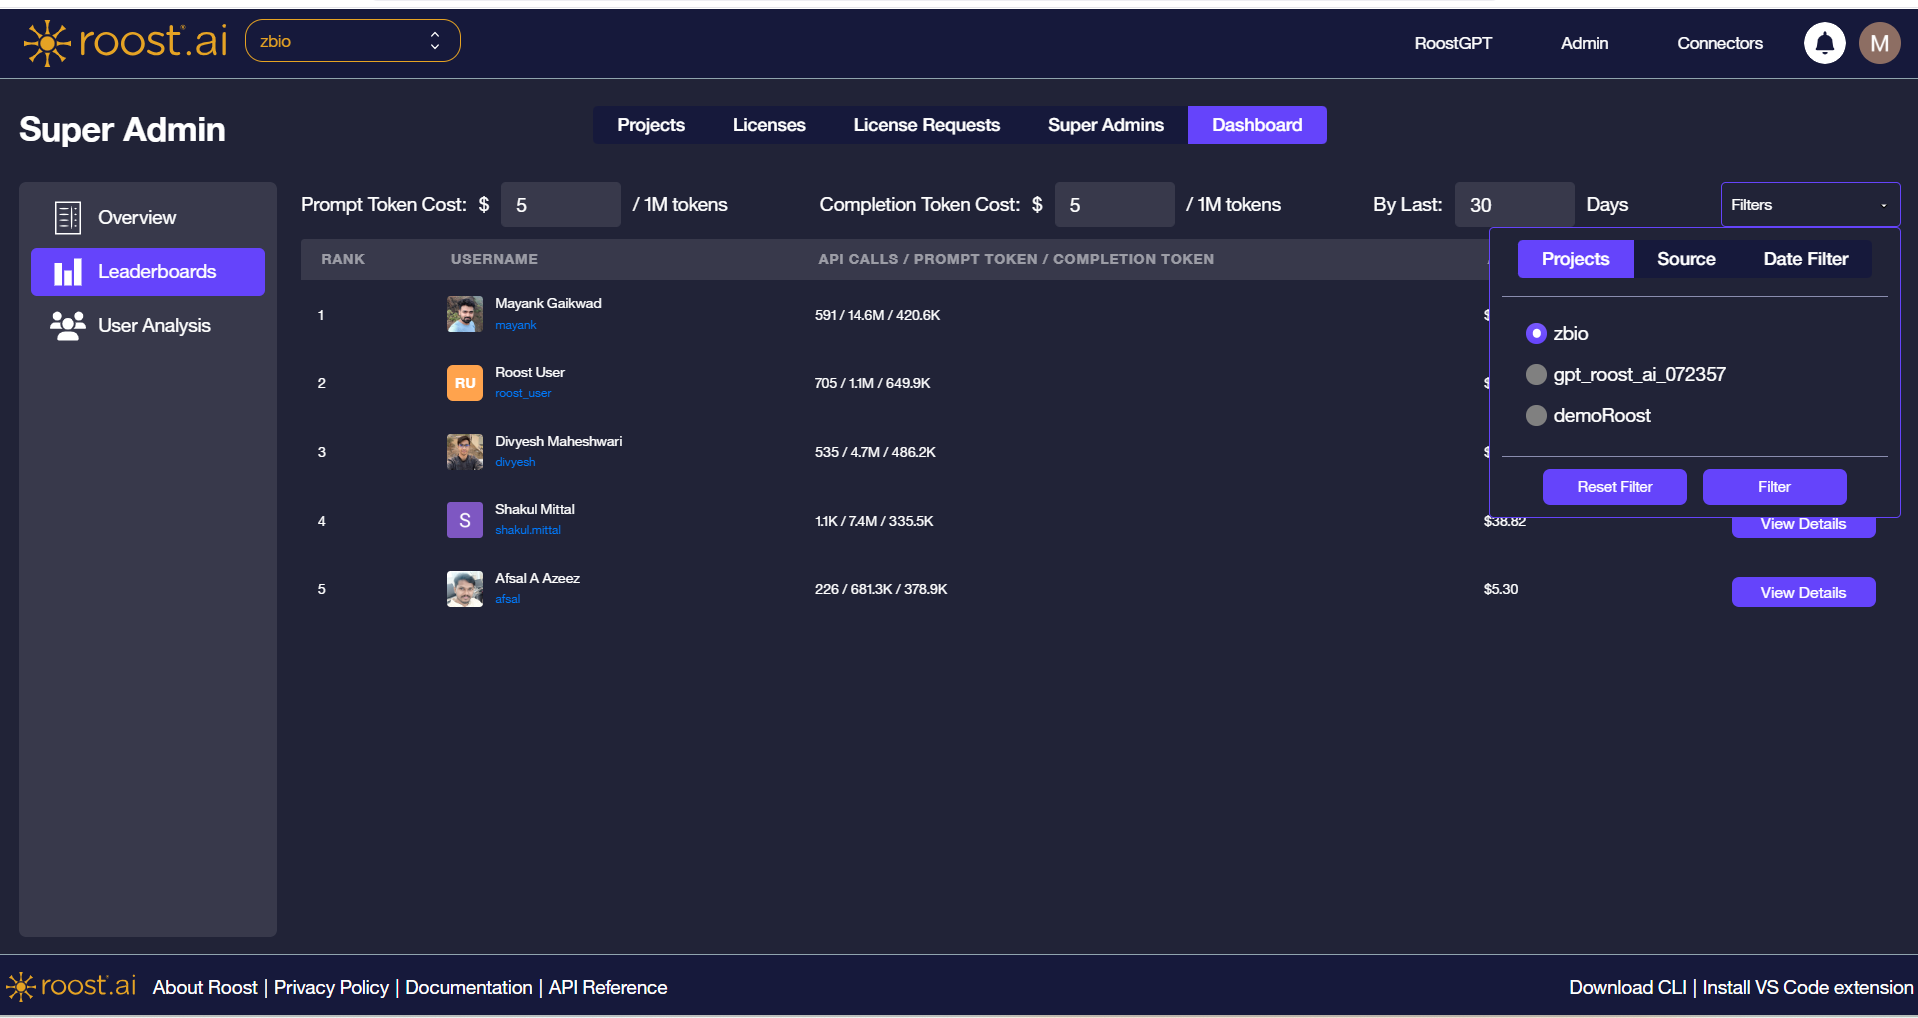
Task: Click Mayank Gaikwad's profile picture
Action: pos(464,314)
